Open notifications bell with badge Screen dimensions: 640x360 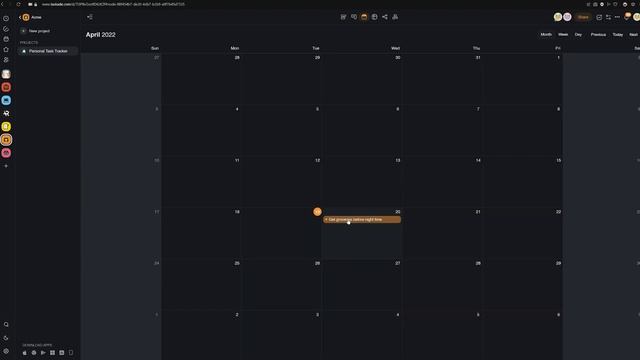627,17
